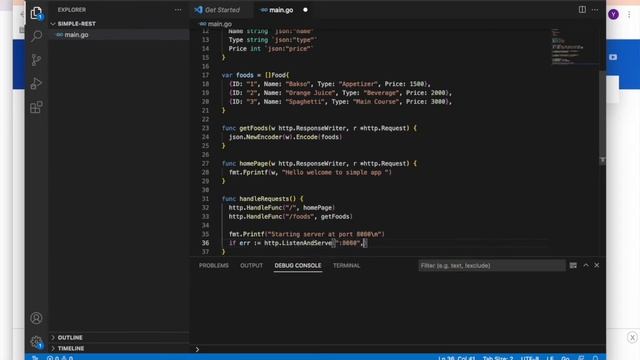Switch to the TERMINAL panel tab
640x360 pixels.
click(x=346, y=265)
